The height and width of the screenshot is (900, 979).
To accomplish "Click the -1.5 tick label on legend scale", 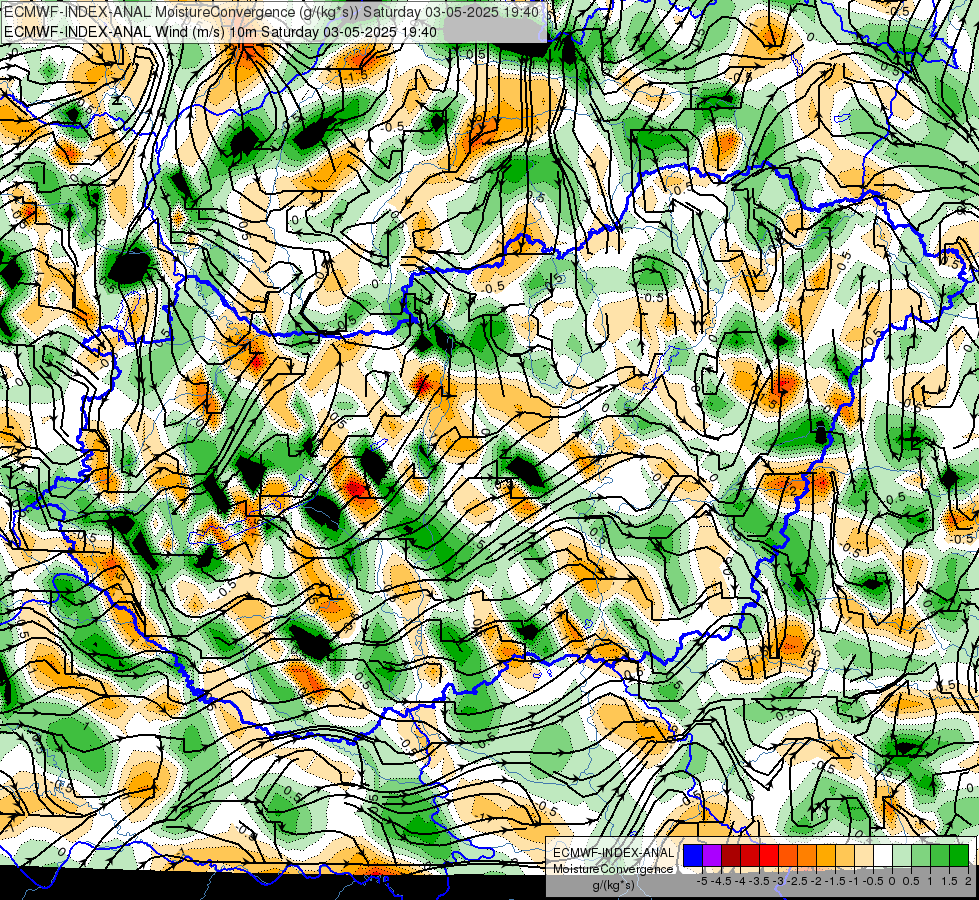I will 835,881.
